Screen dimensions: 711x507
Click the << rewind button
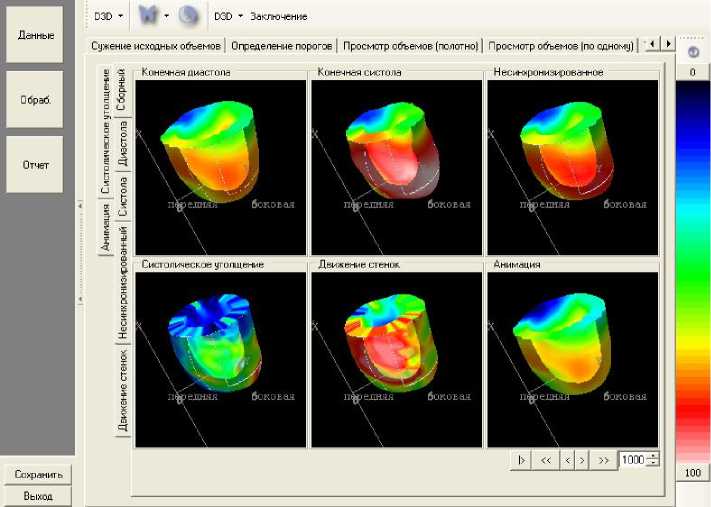[x=545, y=460]
